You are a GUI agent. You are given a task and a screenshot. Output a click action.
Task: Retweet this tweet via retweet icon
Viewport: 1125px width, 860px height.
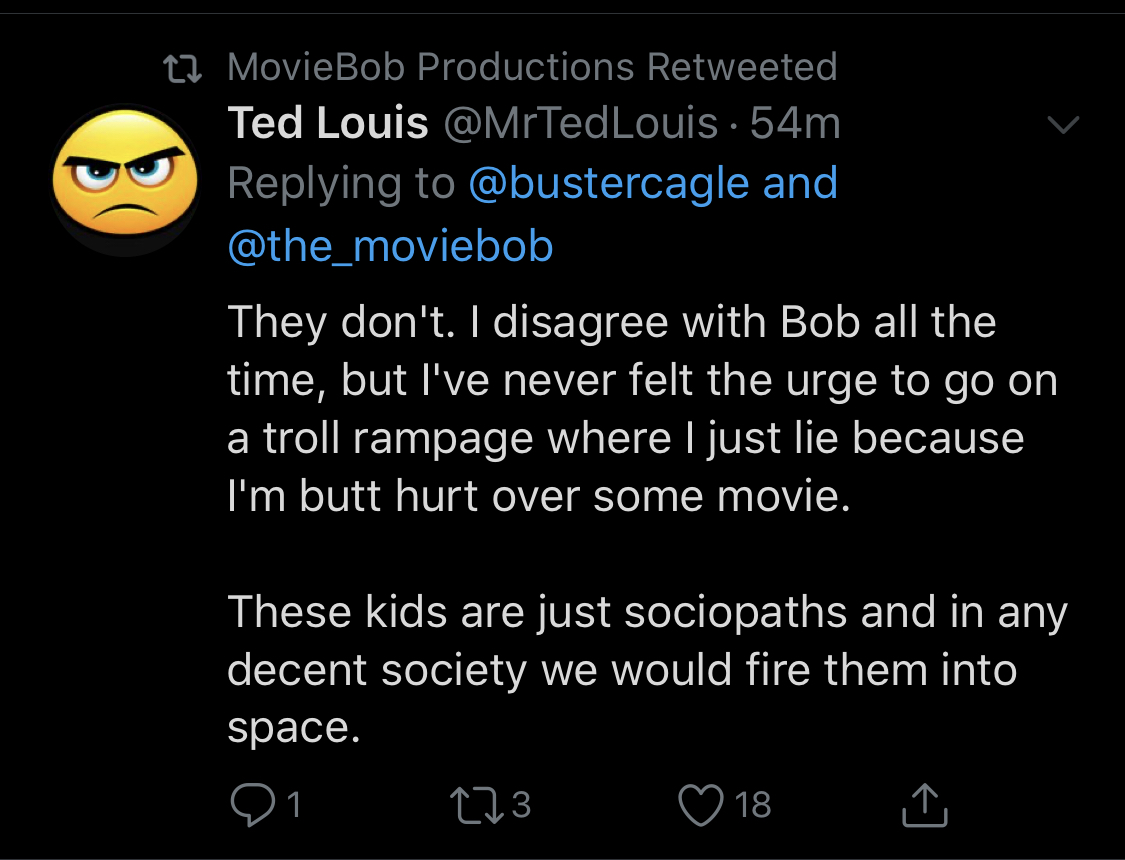(476, 805)
